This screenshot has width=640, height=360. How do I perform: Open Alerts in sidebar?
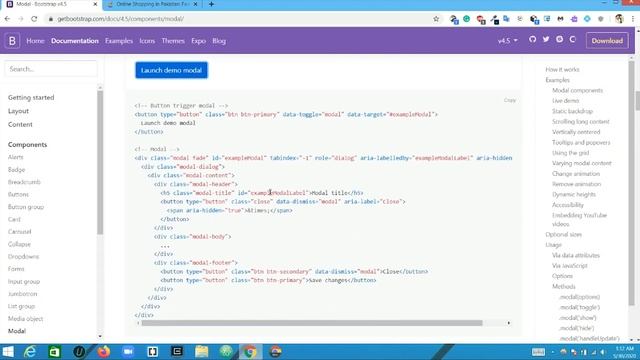tap(16, 157)
